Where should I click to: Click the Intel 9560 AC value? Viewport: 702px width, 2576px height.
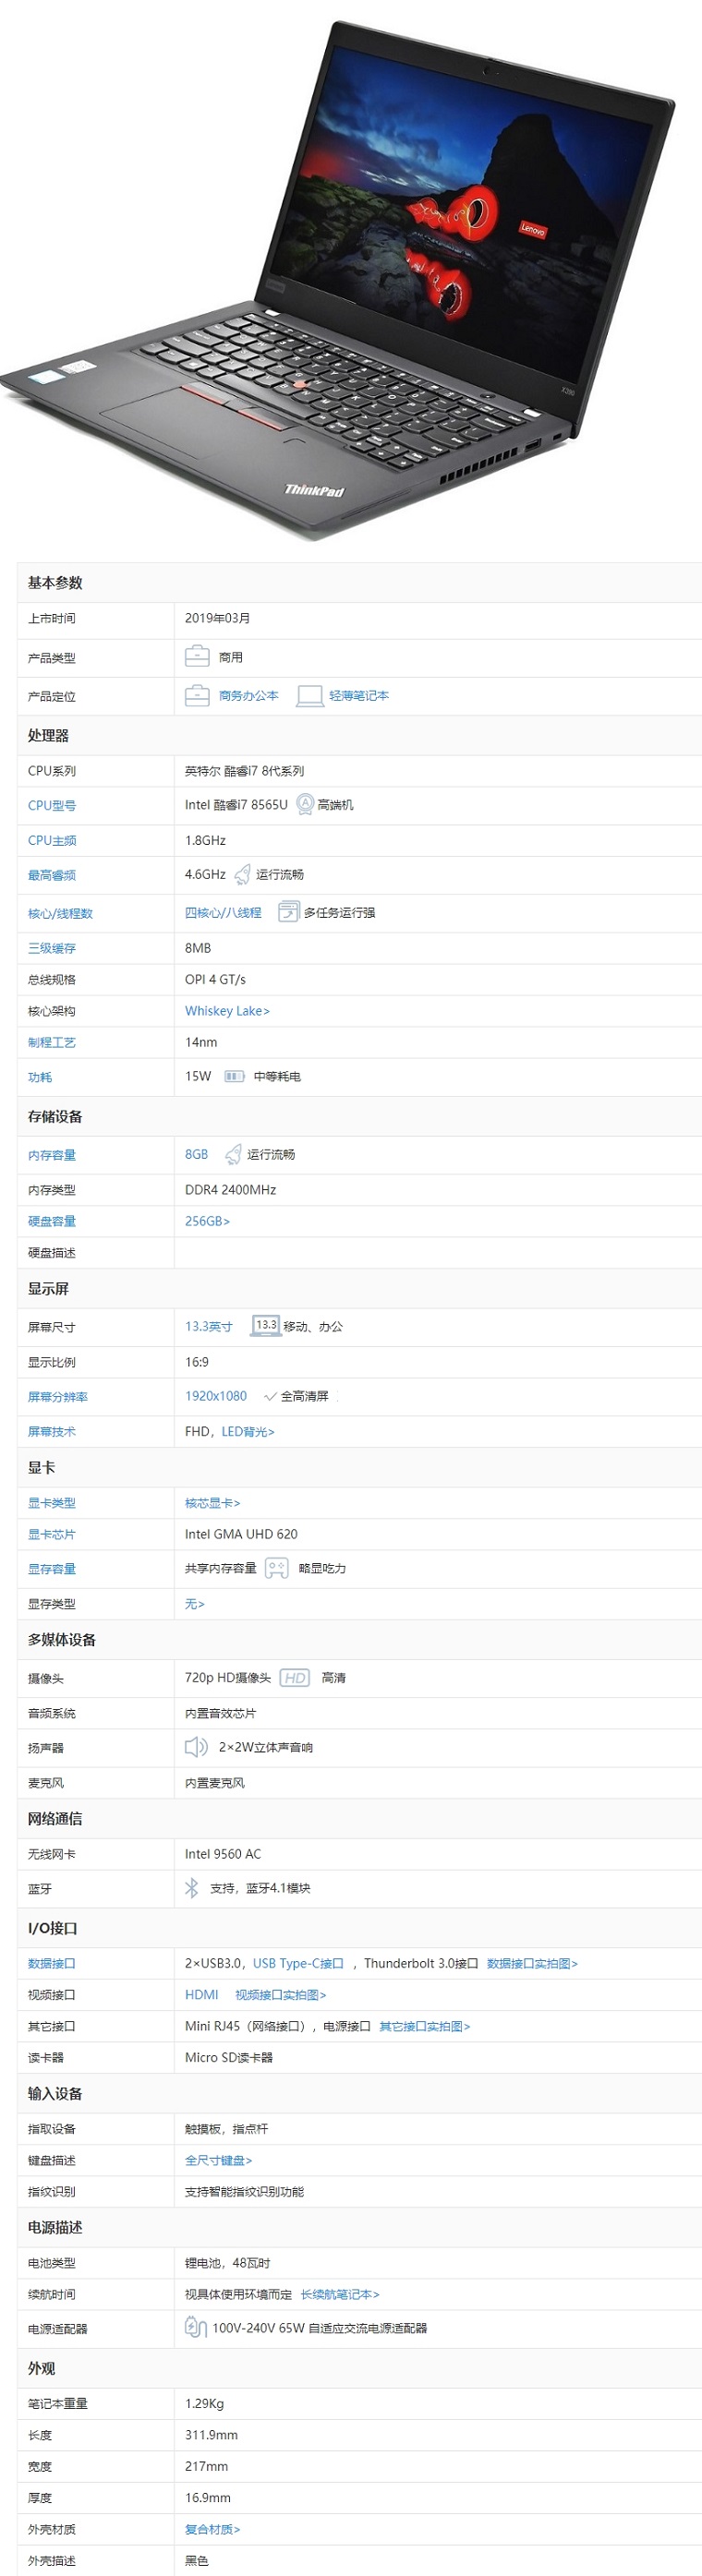point(223,1854)
